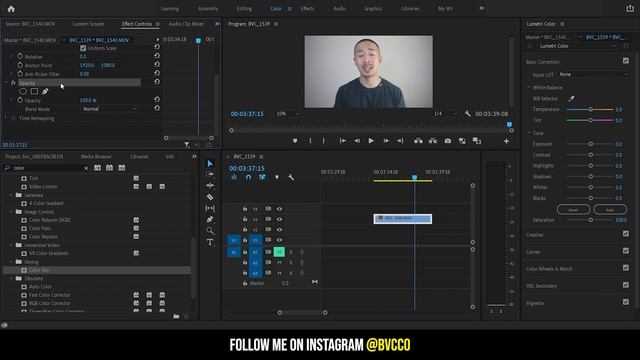Collapse the Image Control folder

coord(11,212)
